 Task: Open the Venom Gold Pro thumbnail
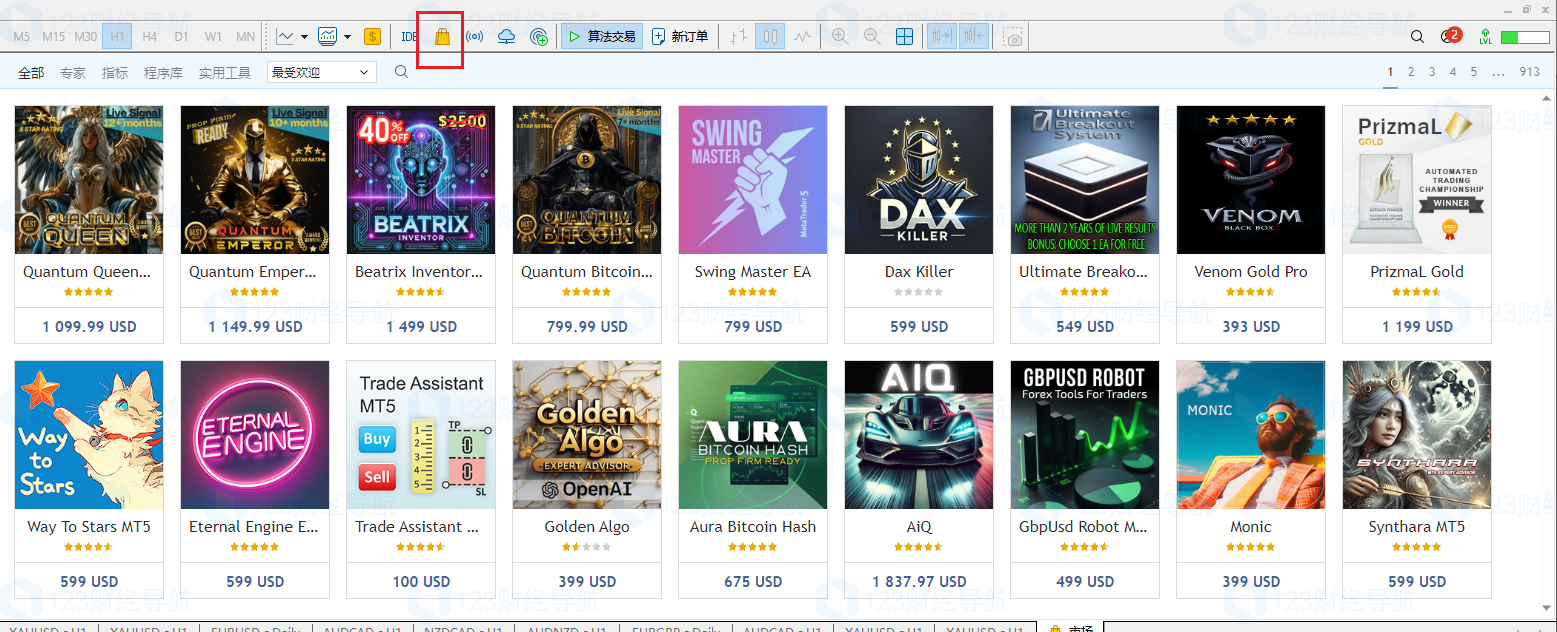pyautogui.click(x=1251, y=180)
